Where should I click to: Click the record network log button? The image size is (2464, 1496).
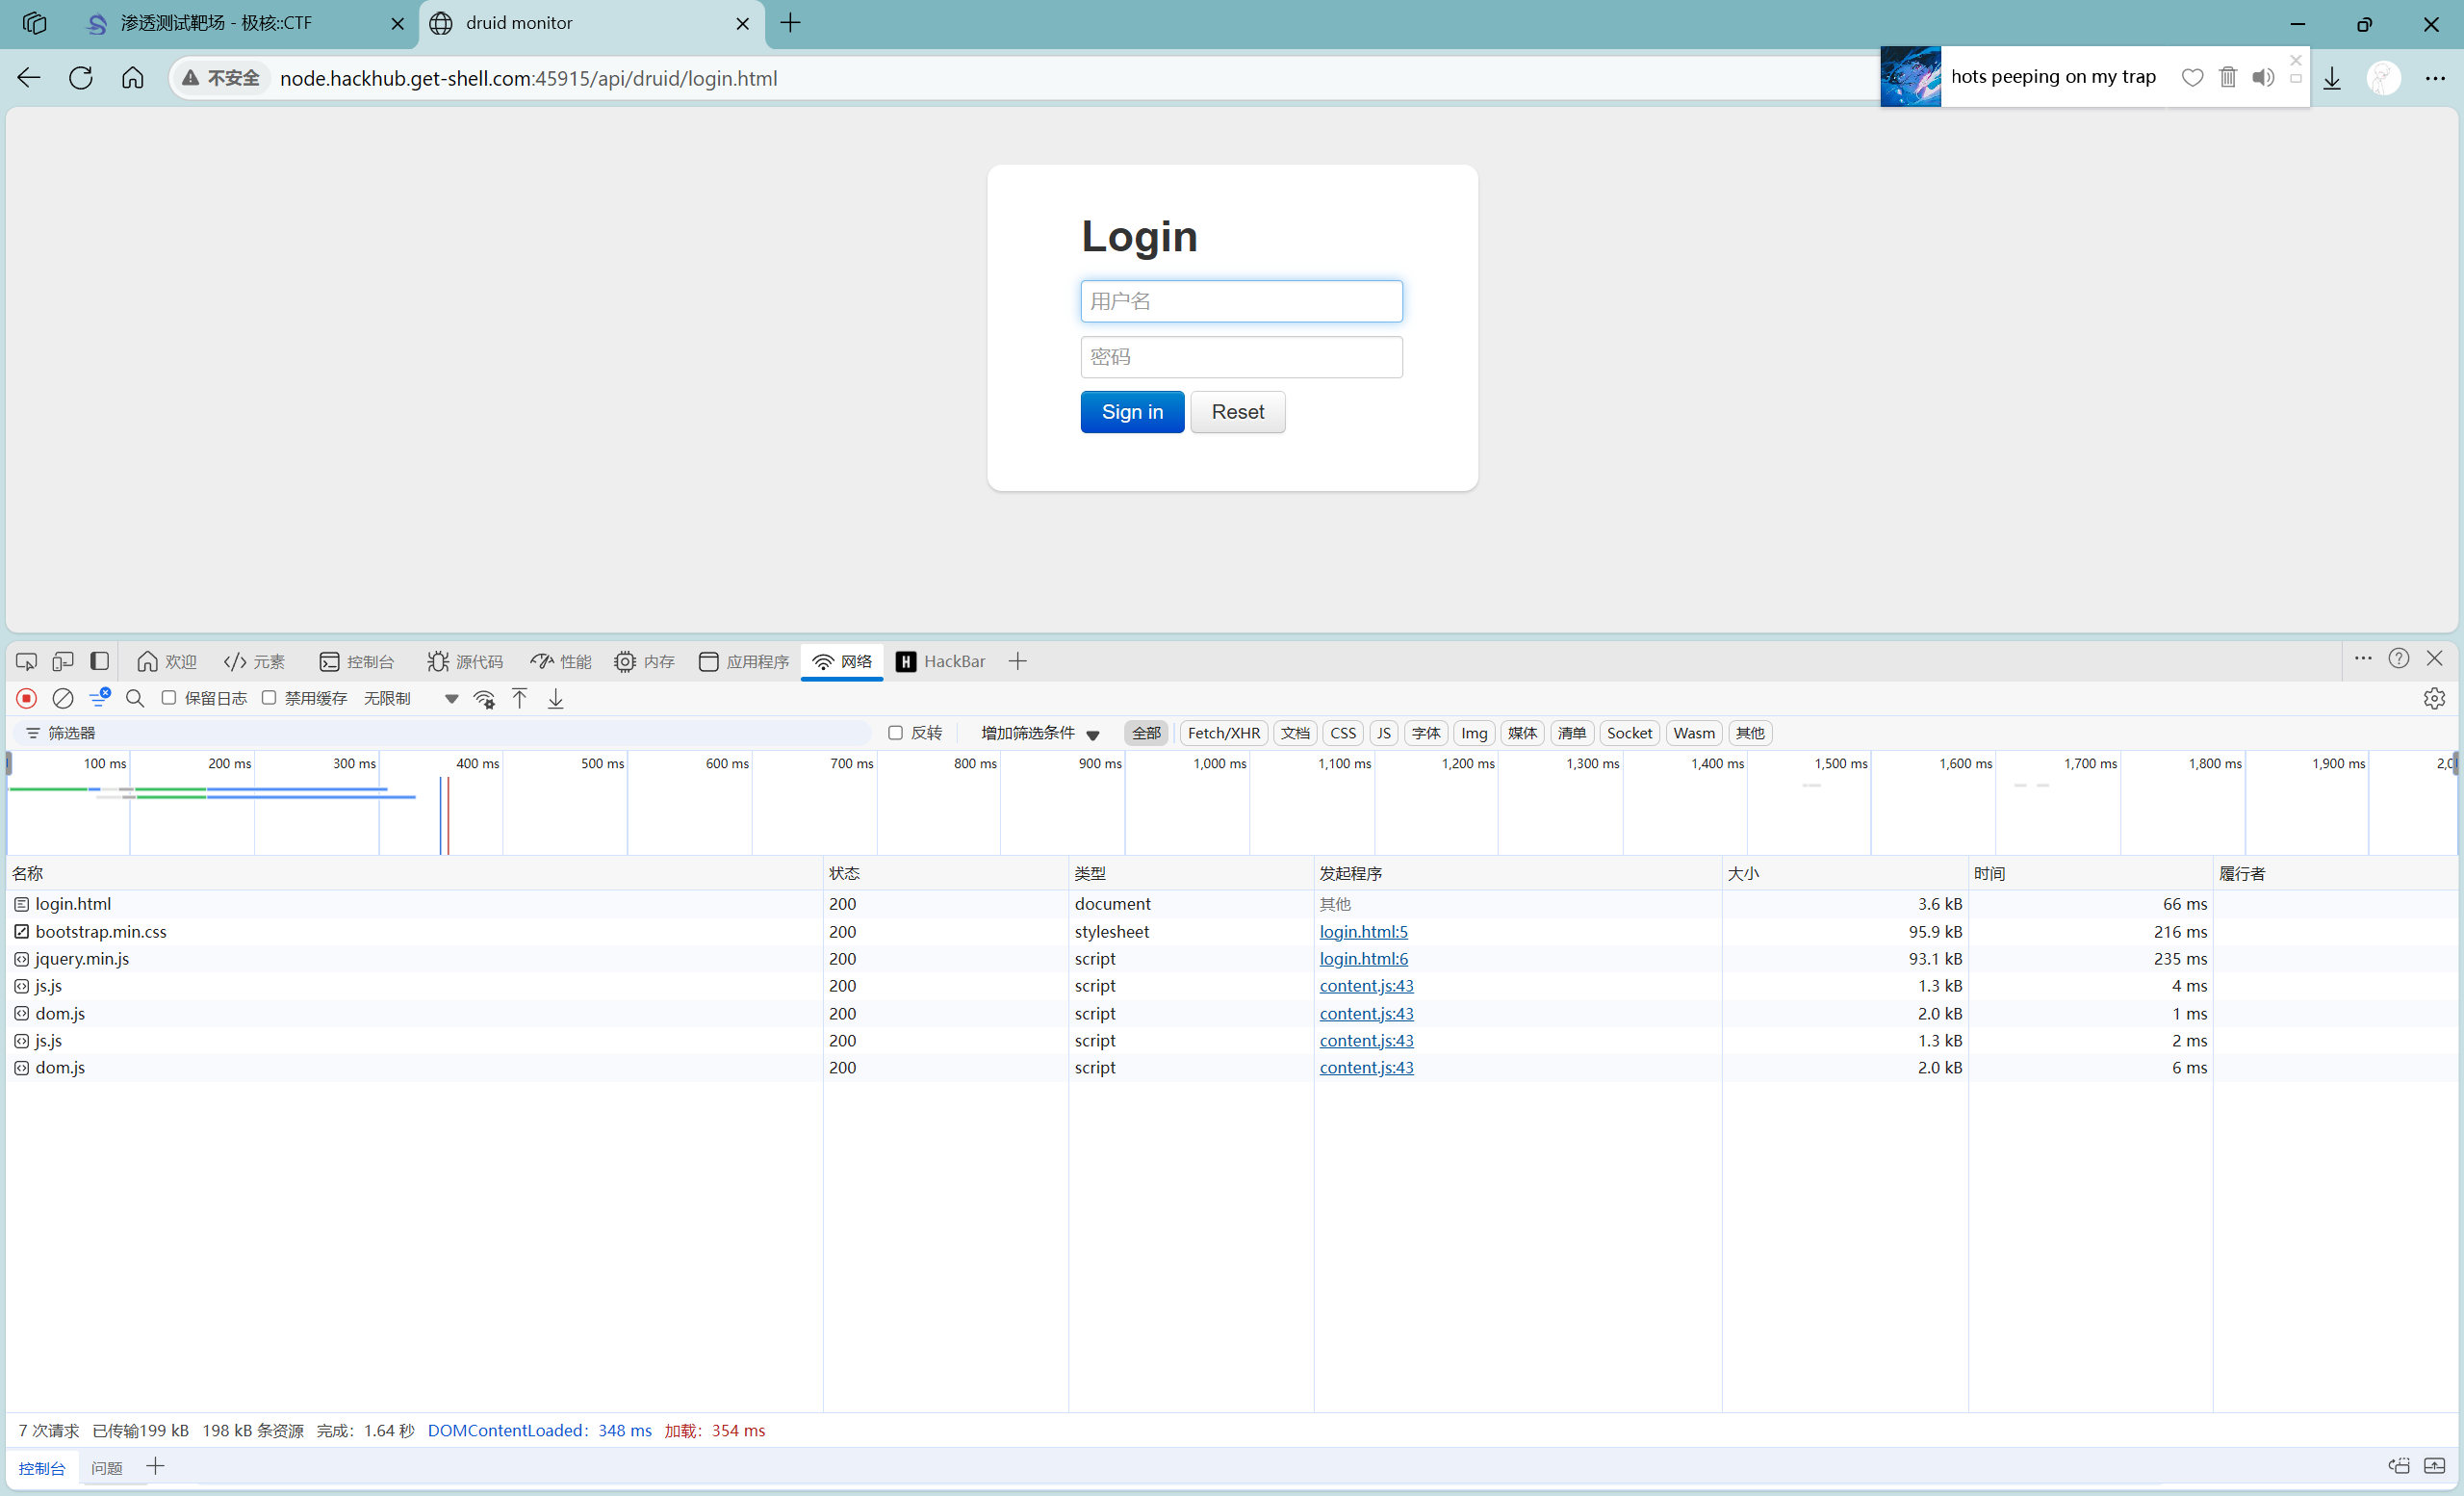pos(27,698)
